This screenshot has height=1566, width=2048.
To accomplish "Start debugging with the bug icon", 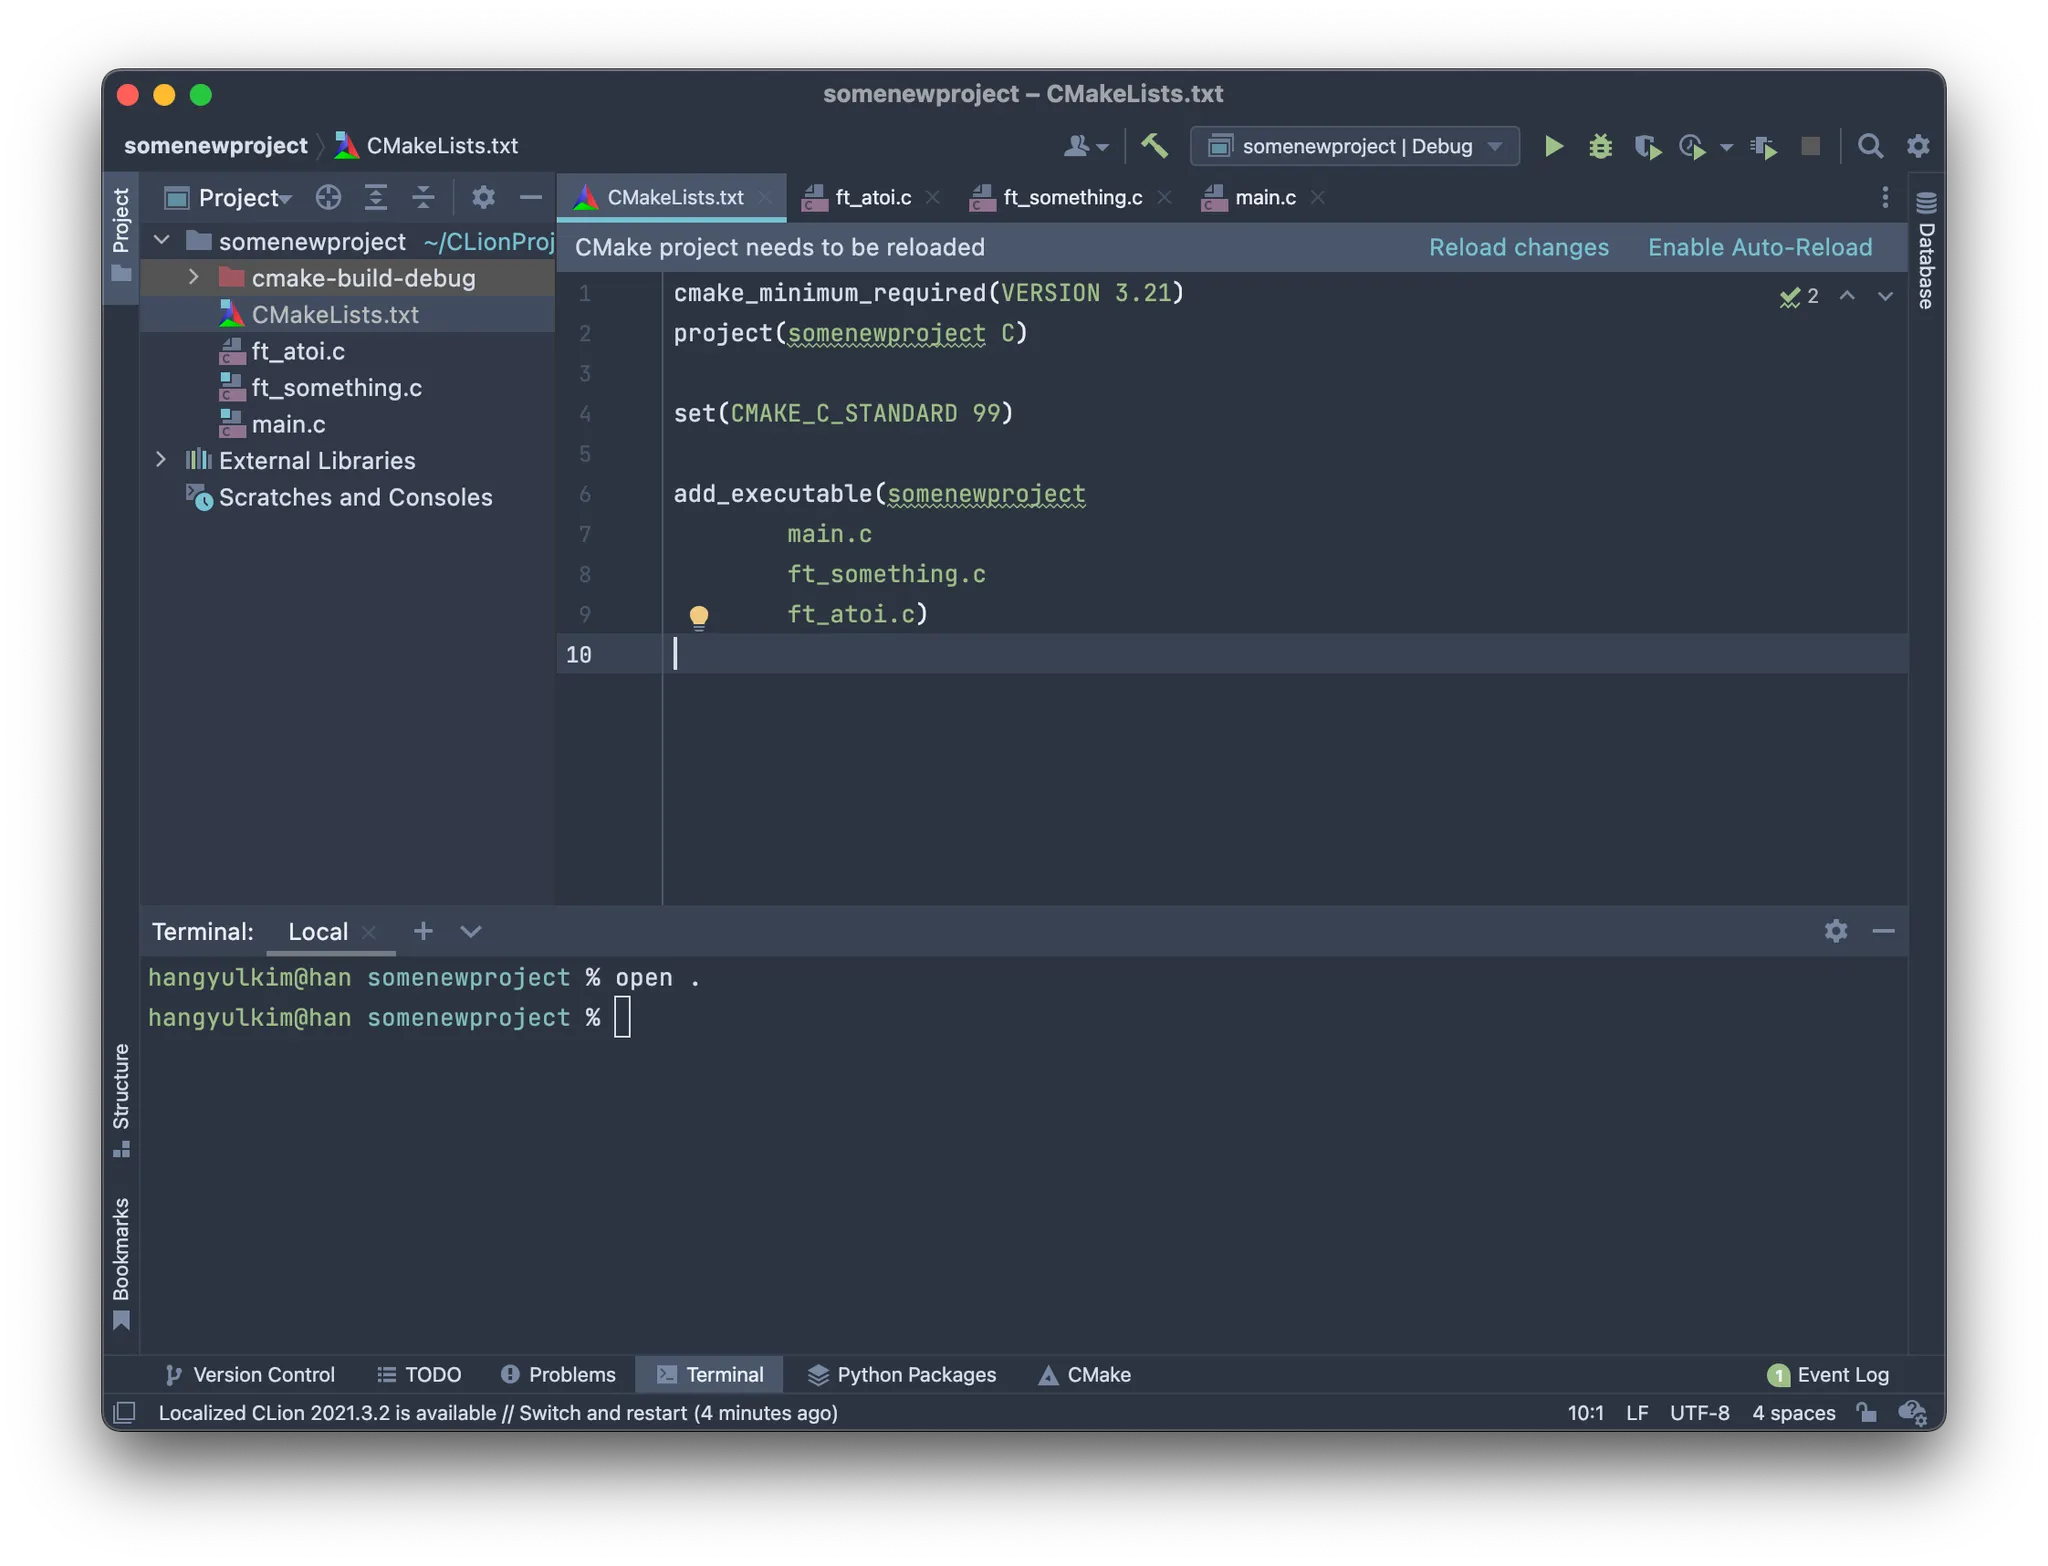I will pos(1600,146).
